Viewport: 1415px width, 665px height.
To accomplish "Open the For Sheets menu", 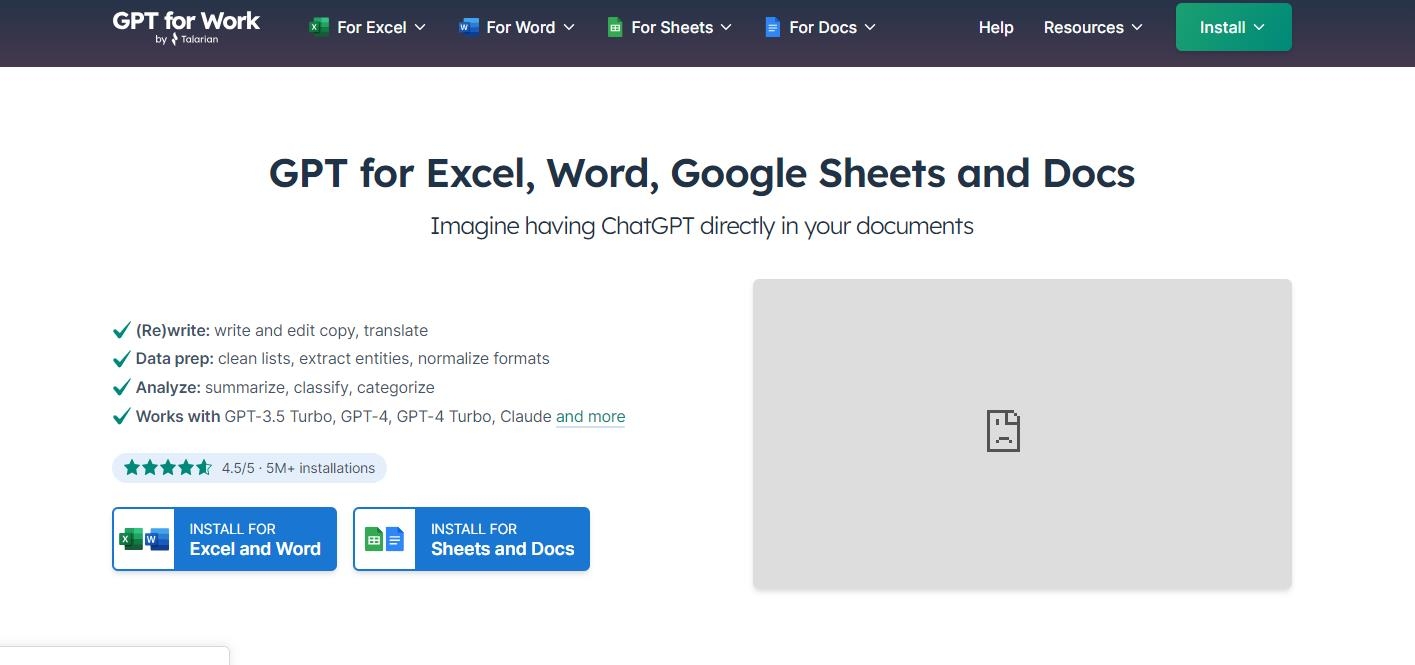I will [670, 27].
